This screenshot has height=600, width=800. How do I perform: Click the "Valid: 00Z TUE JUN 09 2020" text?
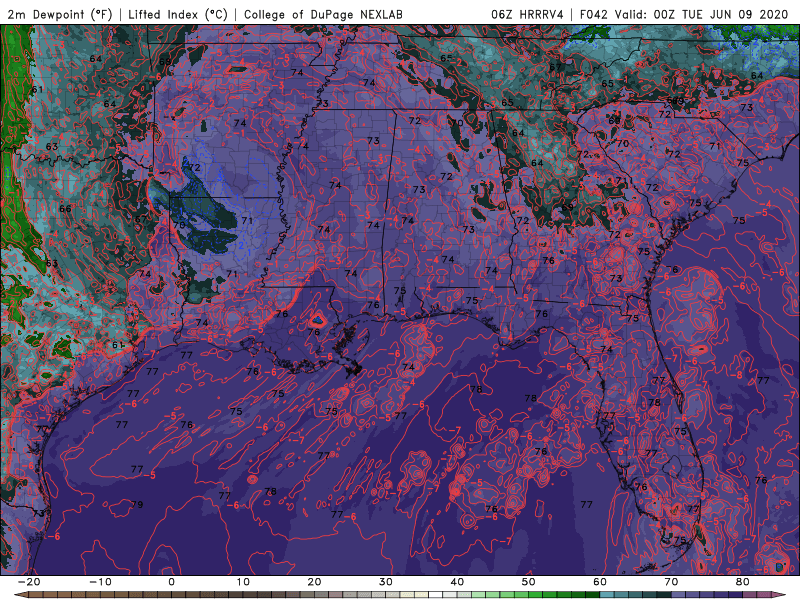pos(702,14)
